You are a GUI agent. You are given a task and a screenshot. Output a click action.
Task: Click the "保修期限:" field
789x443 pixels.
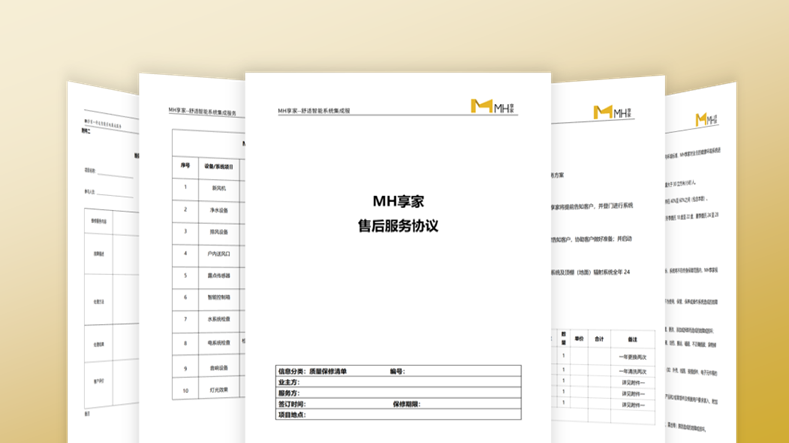click(407, 404)
